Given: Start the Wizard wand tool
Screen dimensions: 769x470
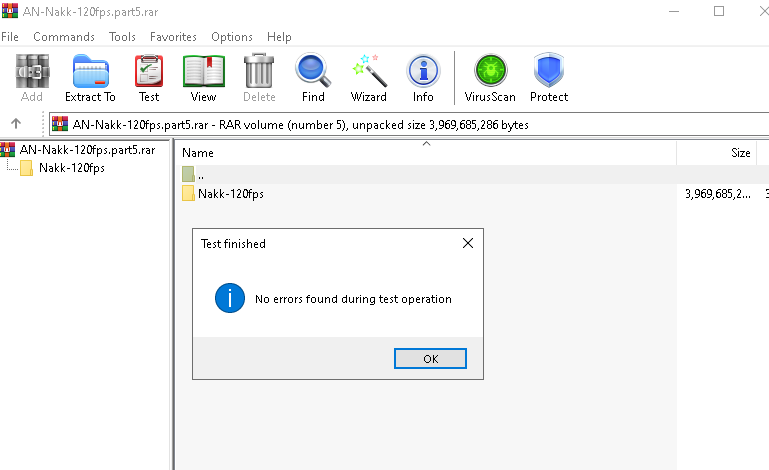Looking at the screenshot, I should tap(369, 78).
